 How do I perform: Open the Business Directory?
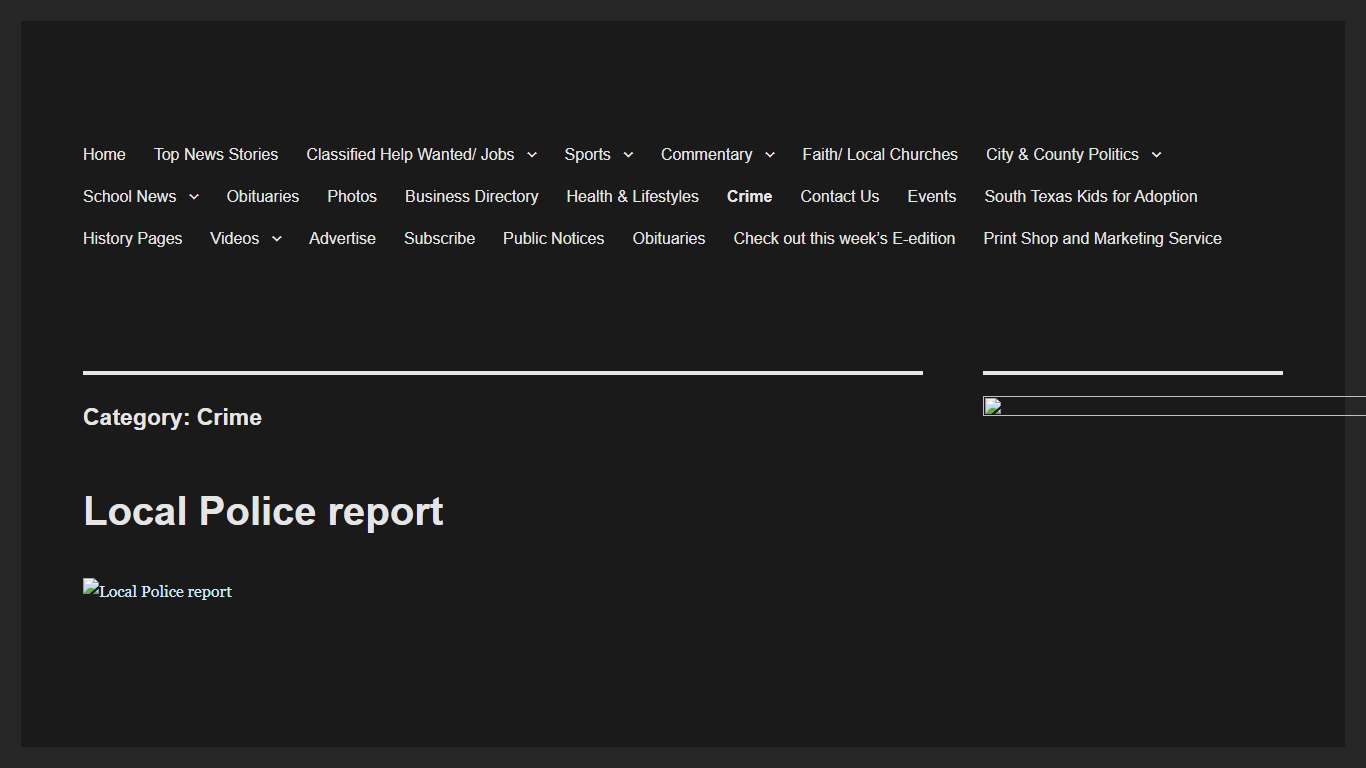[471, 196]
